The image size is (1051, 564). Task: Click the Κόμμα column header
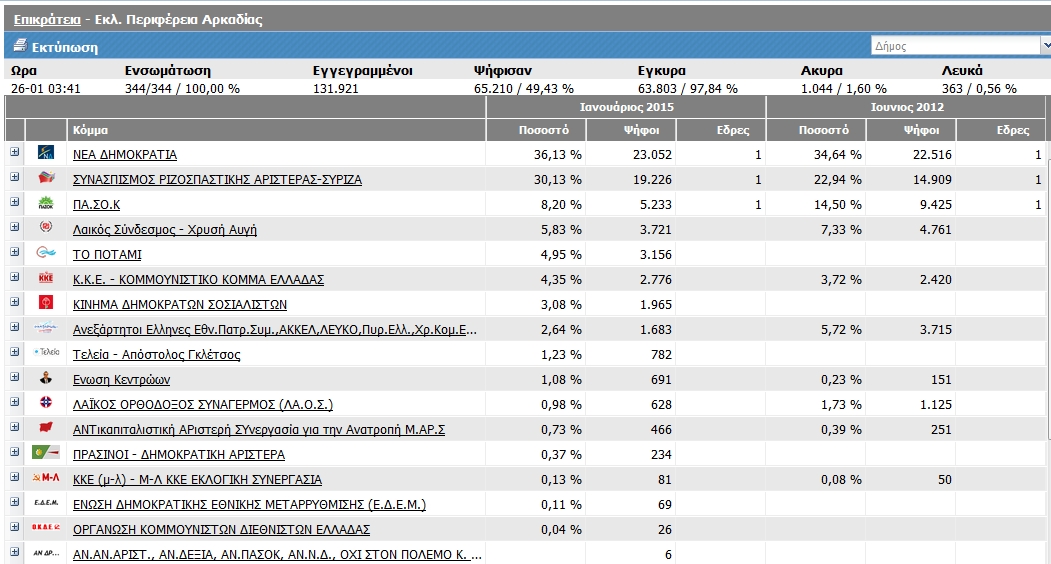[x=90, y=130]
